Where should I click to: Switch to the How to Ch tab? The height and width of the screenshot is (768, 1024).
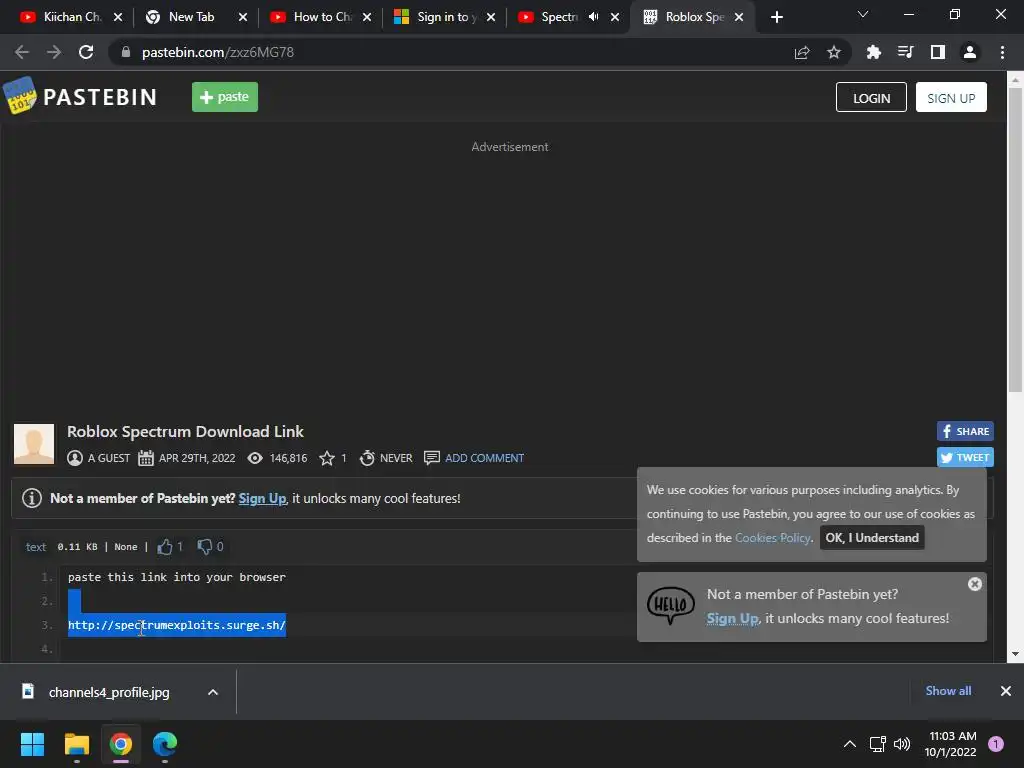click(320, 17)
